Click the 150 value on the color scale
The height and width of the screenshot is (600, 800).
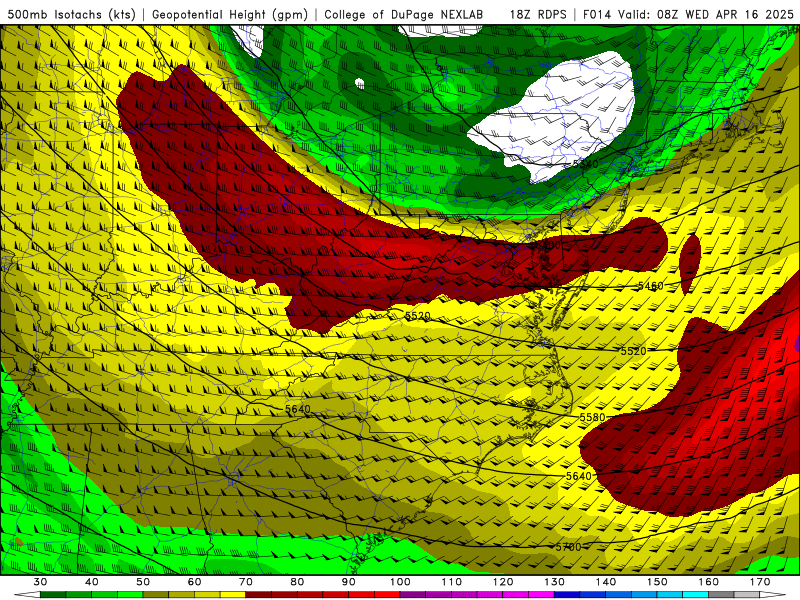[x=658, y=582]
